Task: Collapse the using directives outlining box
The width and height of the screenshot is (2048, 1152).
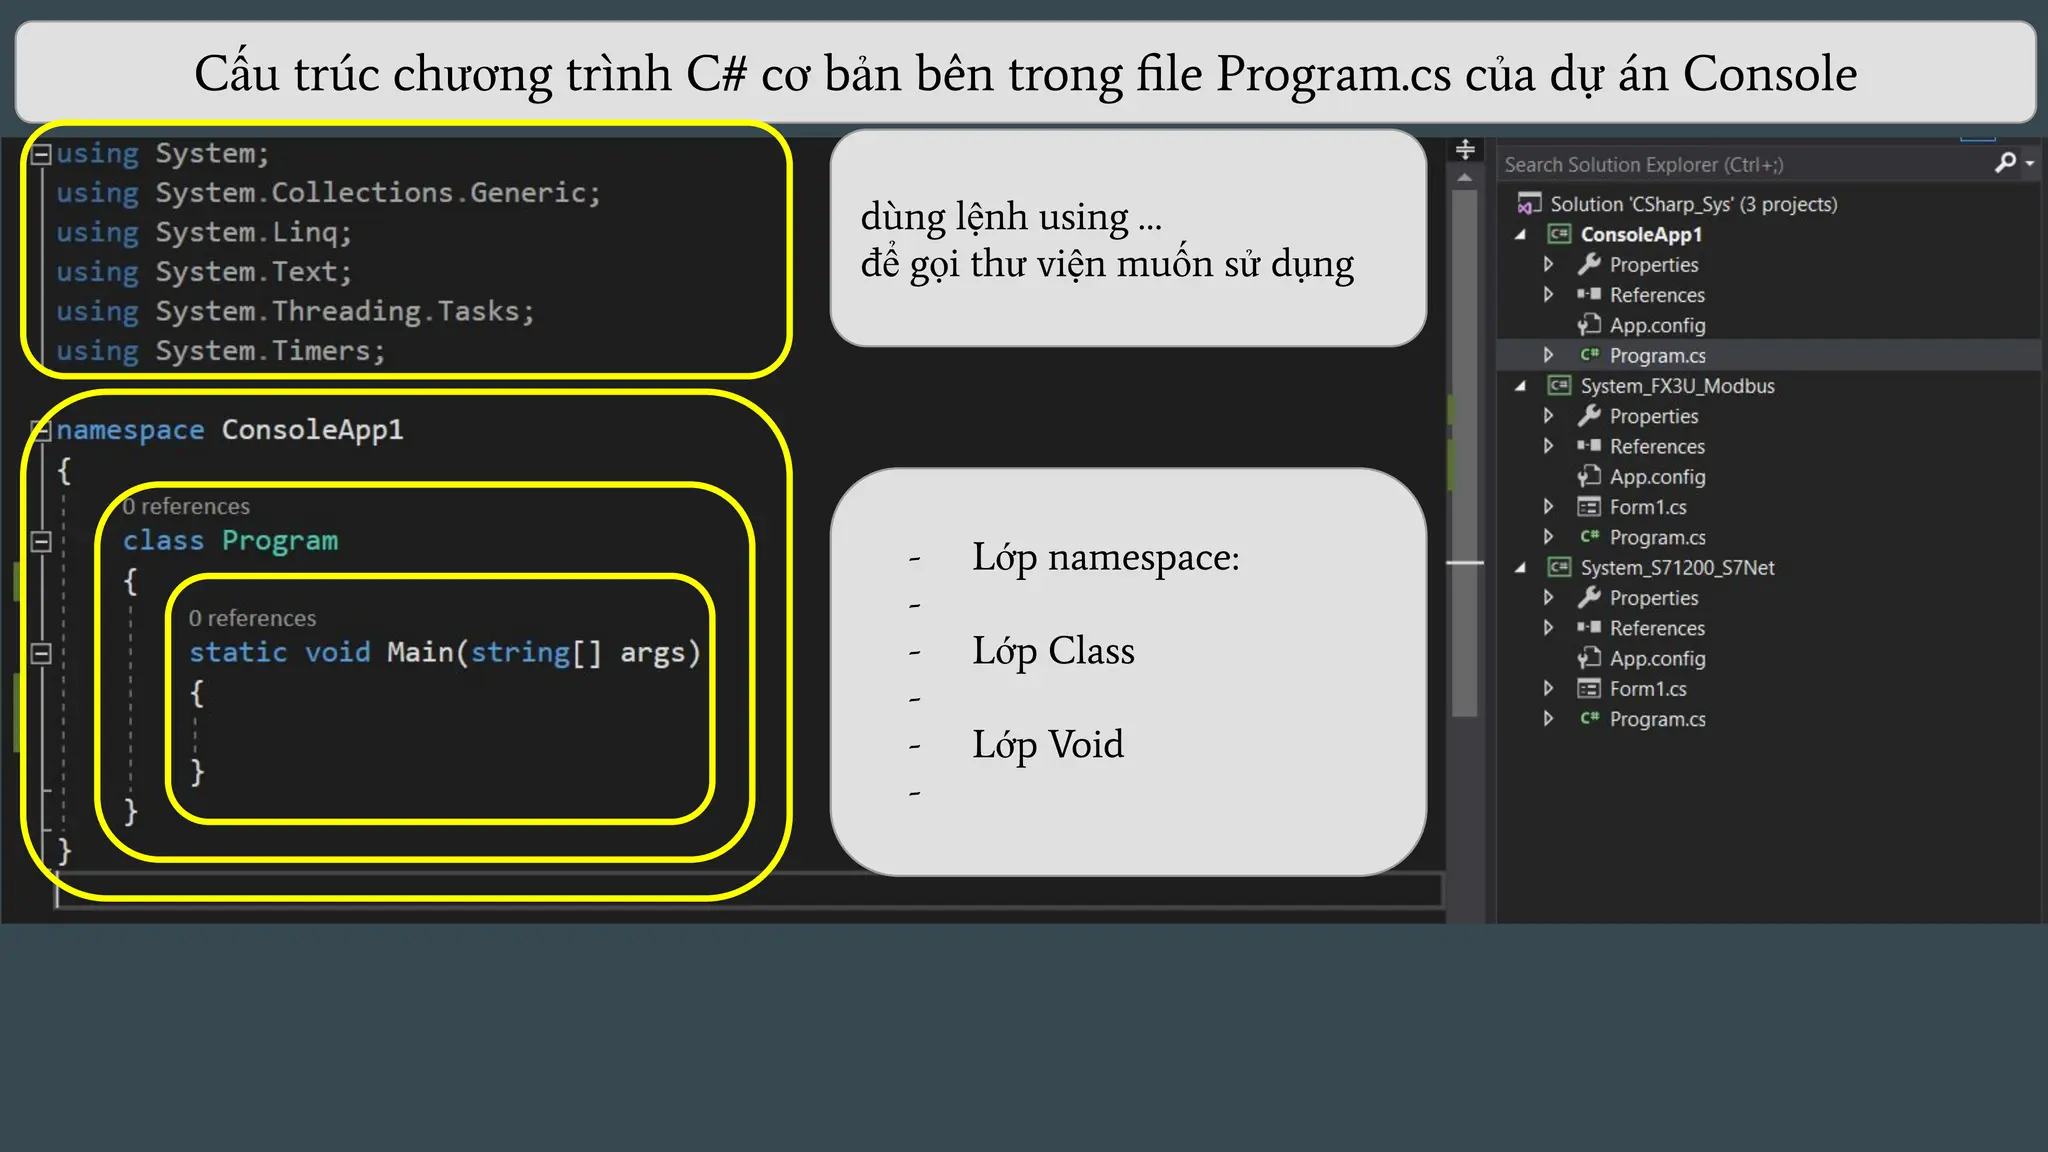Action: (41, 154)
